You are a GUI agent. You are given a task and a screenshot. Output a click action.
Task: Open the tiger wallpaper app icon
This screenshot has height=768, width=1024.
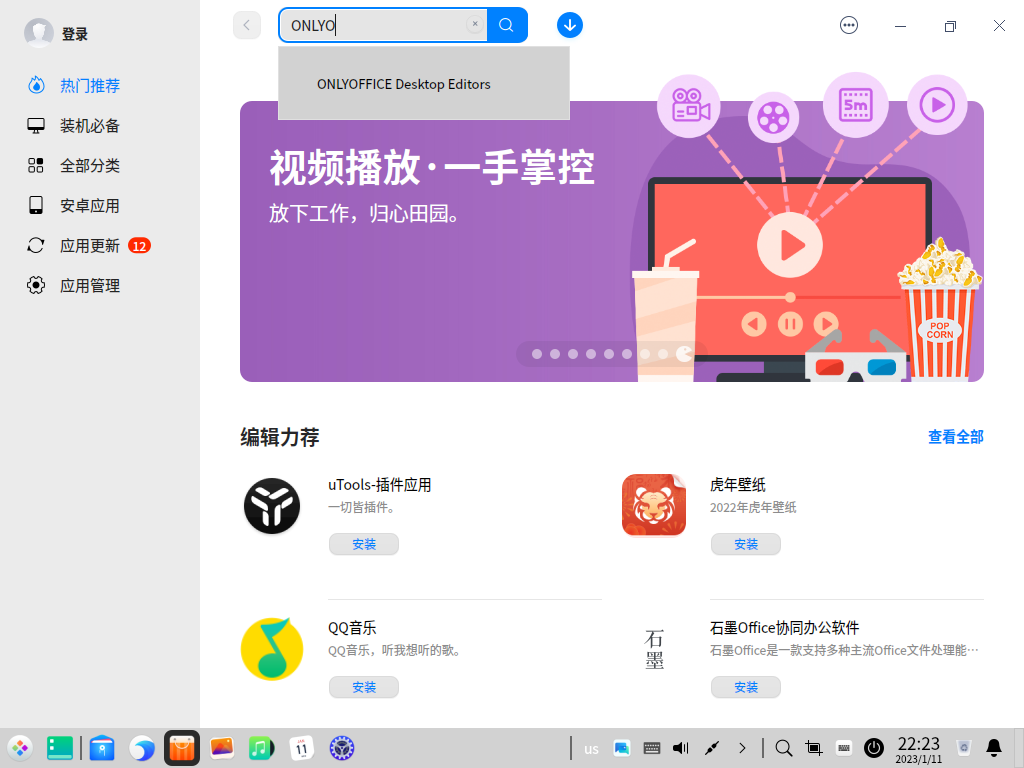pyautogui.click(x=654, y=506)
